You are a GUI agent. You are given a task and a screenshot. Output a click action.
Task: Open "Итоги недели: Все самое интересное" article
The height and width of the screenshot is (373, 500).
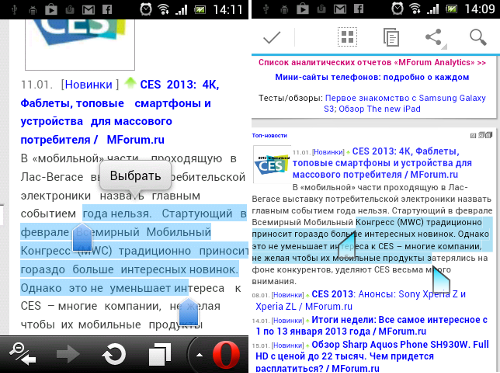click(371, 325)
